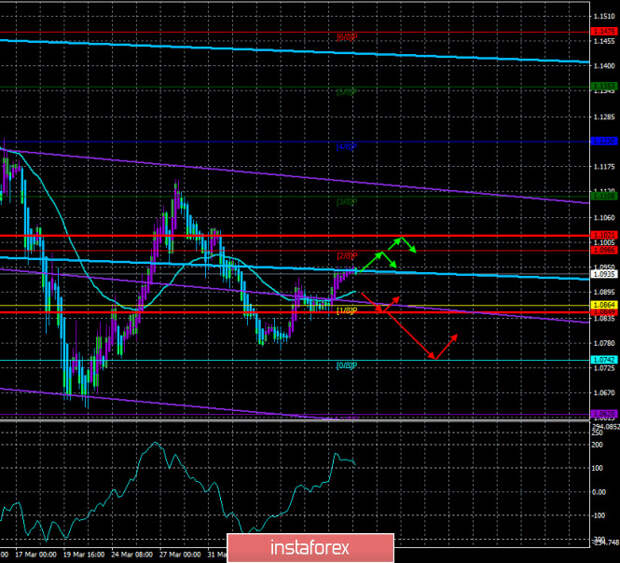Click the 1.0835 price scale value
Image resolution: width=620 pixels, height=563 pixels.
point(605,318)
